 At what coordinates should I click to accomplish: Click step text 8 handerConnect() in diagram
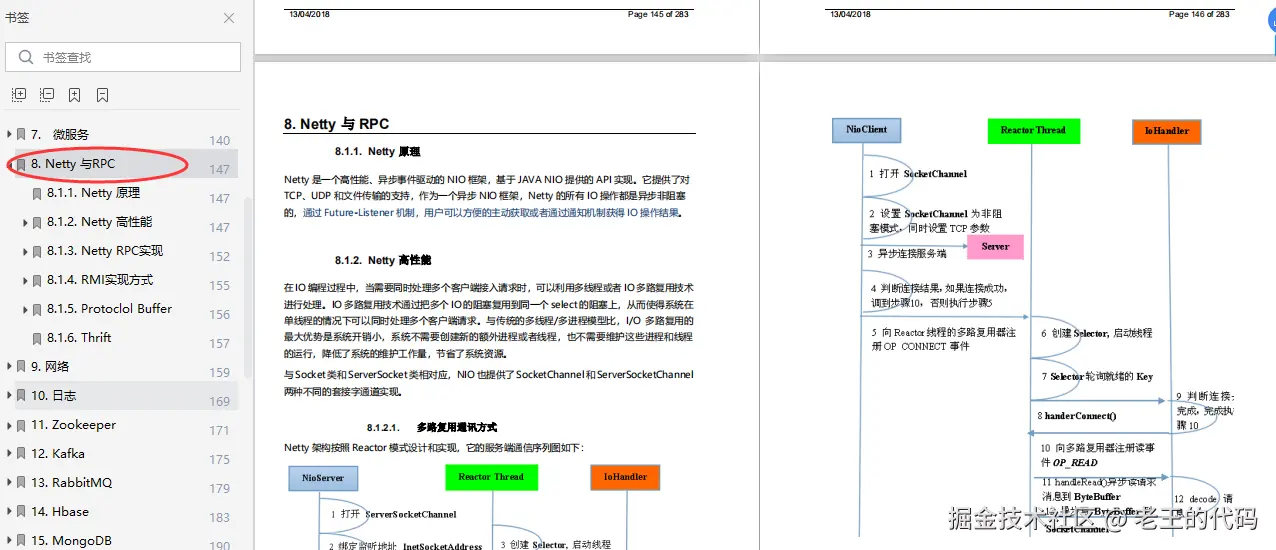tap(1076, 416)
